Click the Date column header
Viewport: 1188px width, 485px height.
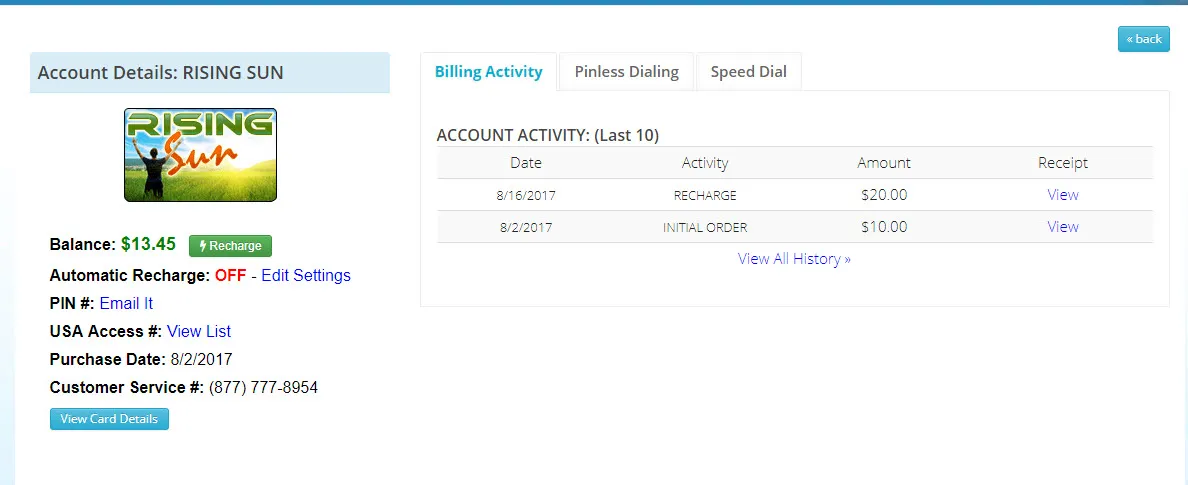(x=526, y=163)
